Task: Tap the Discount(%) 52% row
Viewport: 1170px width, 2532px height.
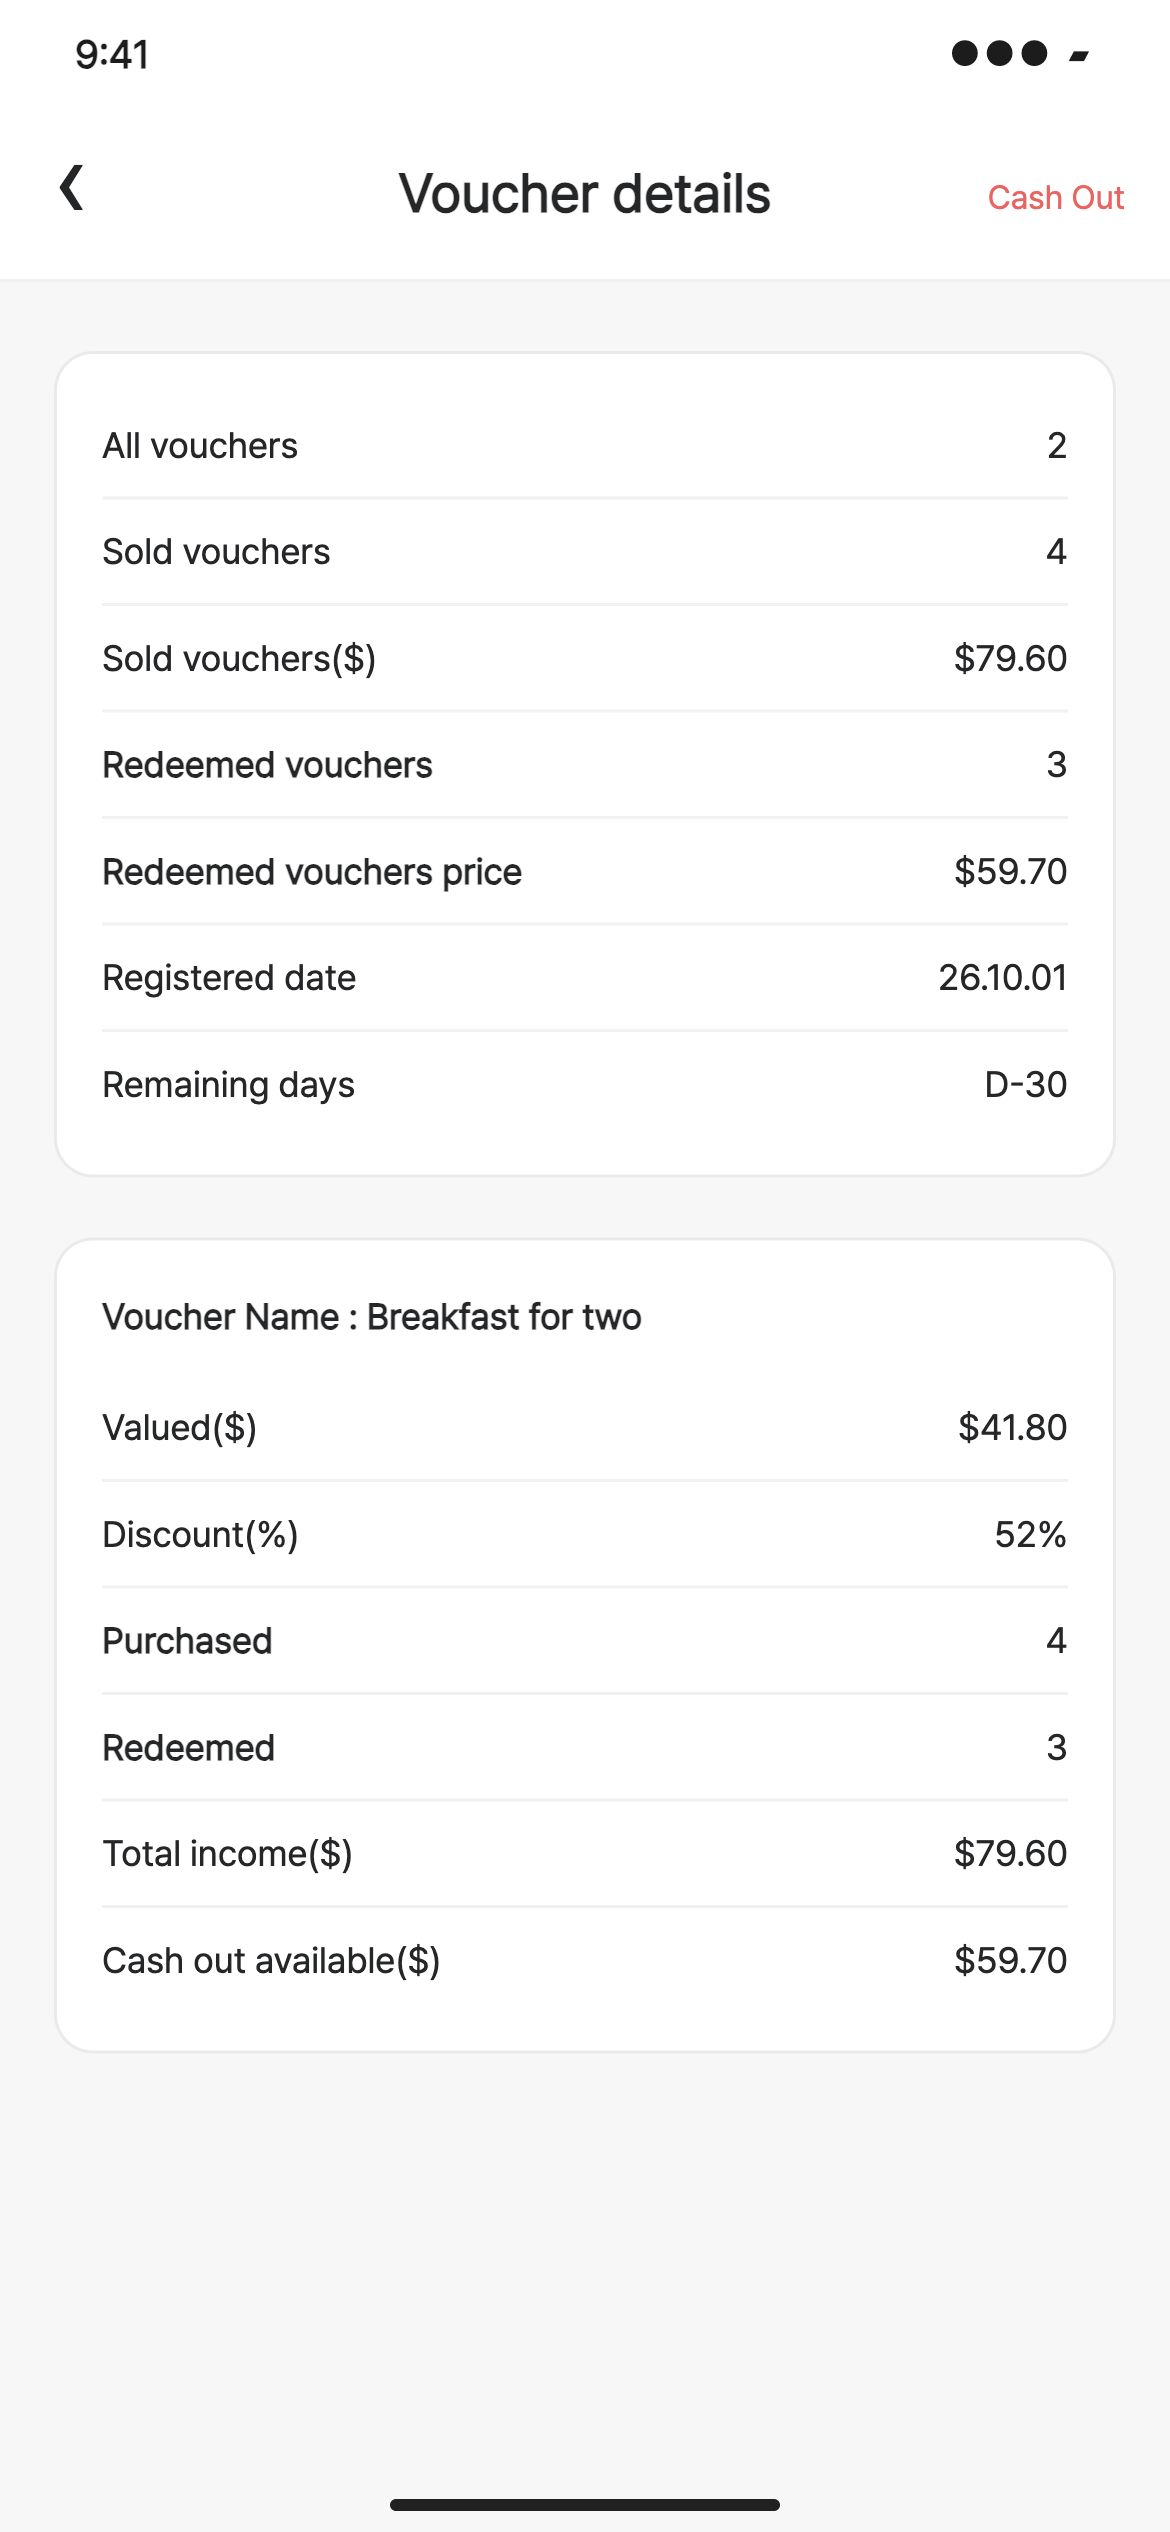Action: pyautogui.click(x=585, y=1535)
